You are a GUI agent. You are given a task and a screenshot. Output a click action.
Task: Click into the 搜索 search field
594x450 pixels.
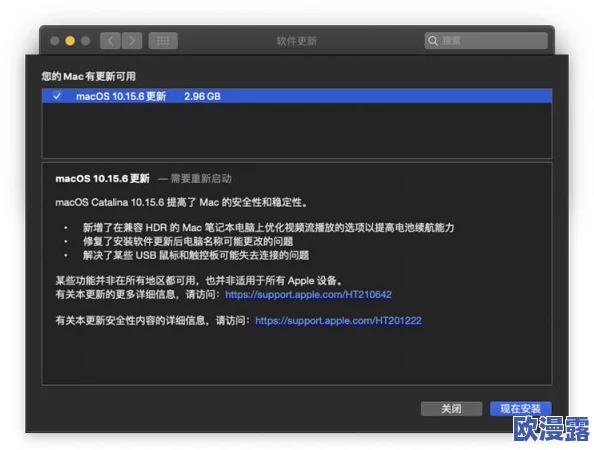tap(486, 41)
